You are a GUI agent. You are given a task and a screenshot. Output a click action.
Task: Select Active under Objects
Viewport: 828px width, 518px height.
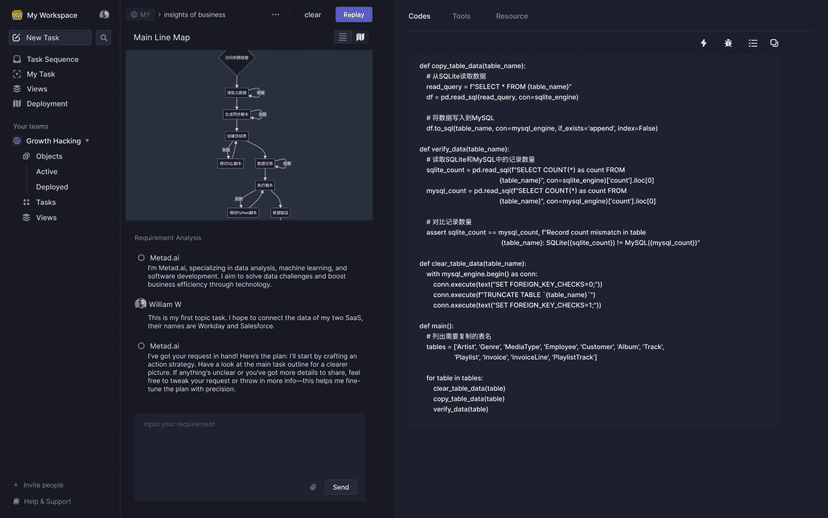(46, 172)
